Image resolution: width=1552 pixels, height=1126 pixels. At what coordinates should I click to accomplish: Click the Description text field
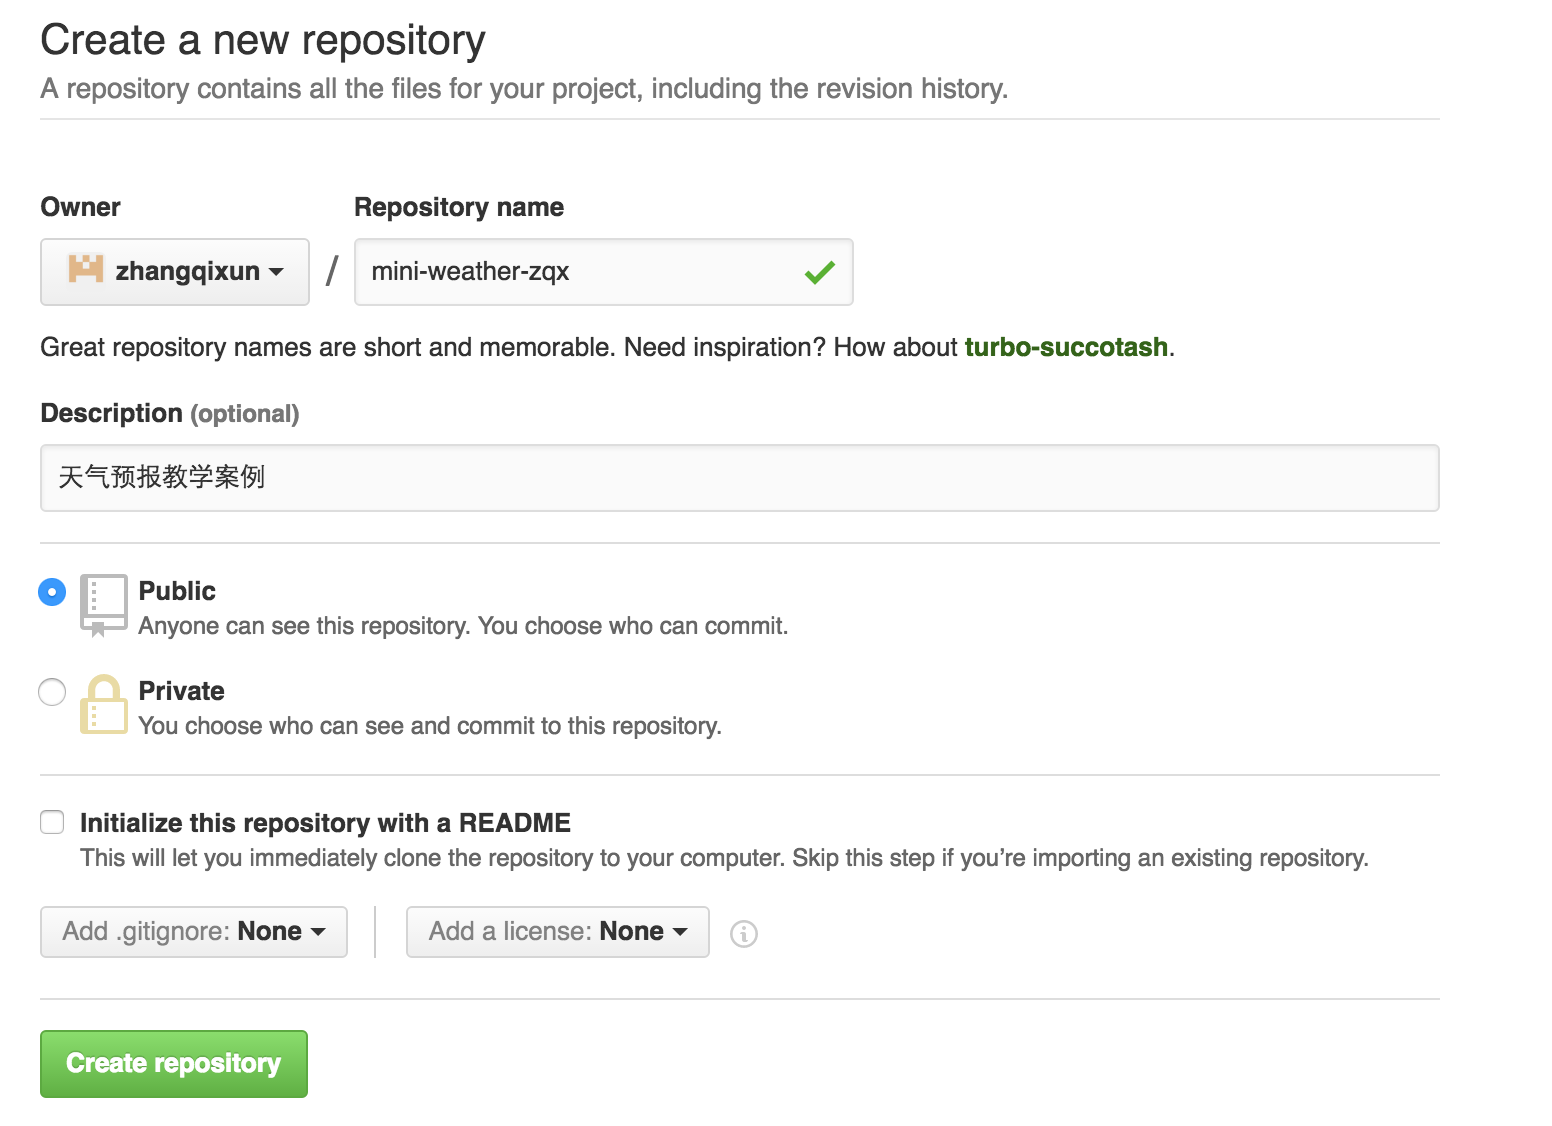pos(740,478)
